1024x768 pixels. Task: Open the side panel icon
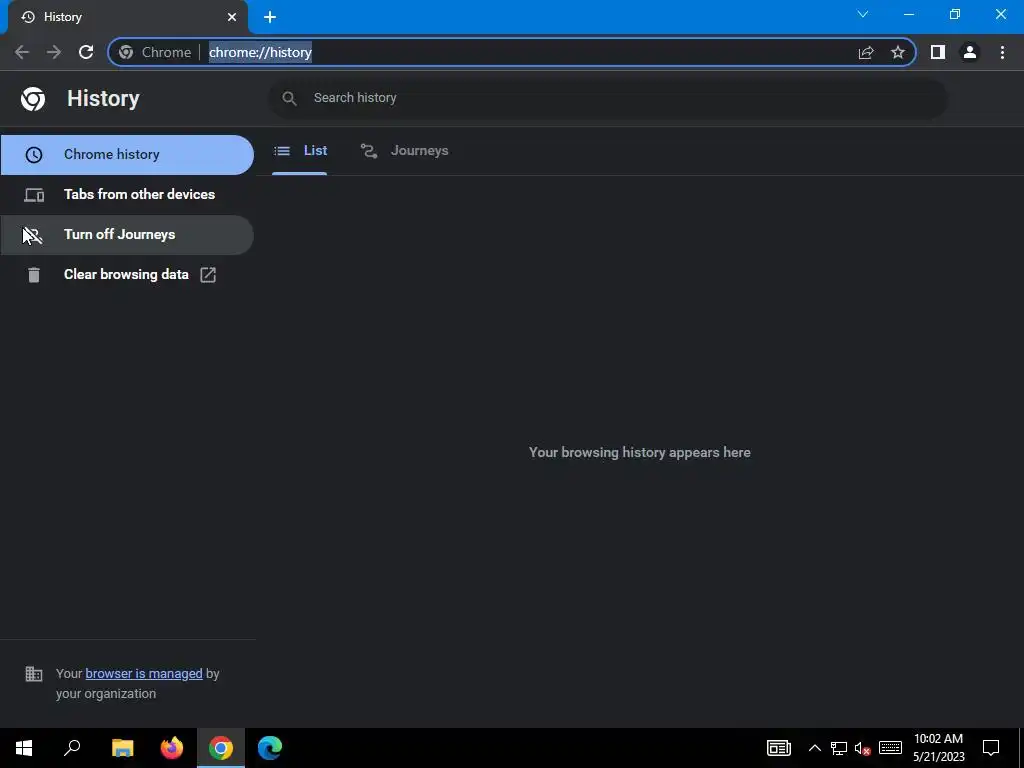(938, 52)
